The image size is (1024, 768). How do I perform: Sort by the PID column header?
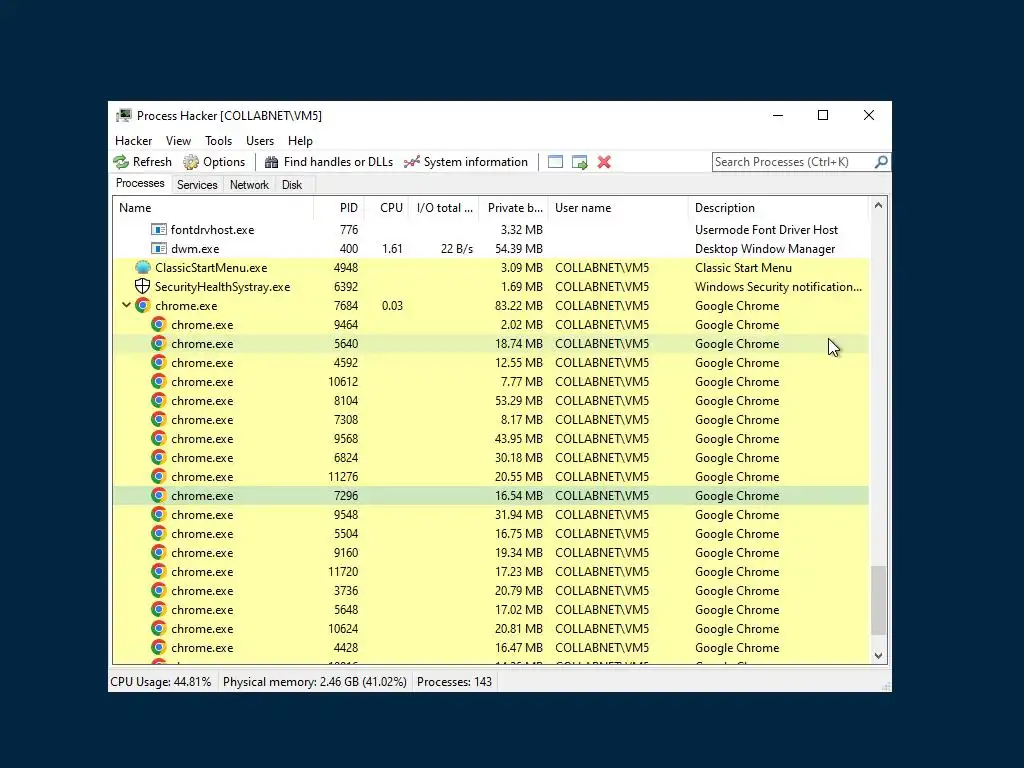click(339, 208)
